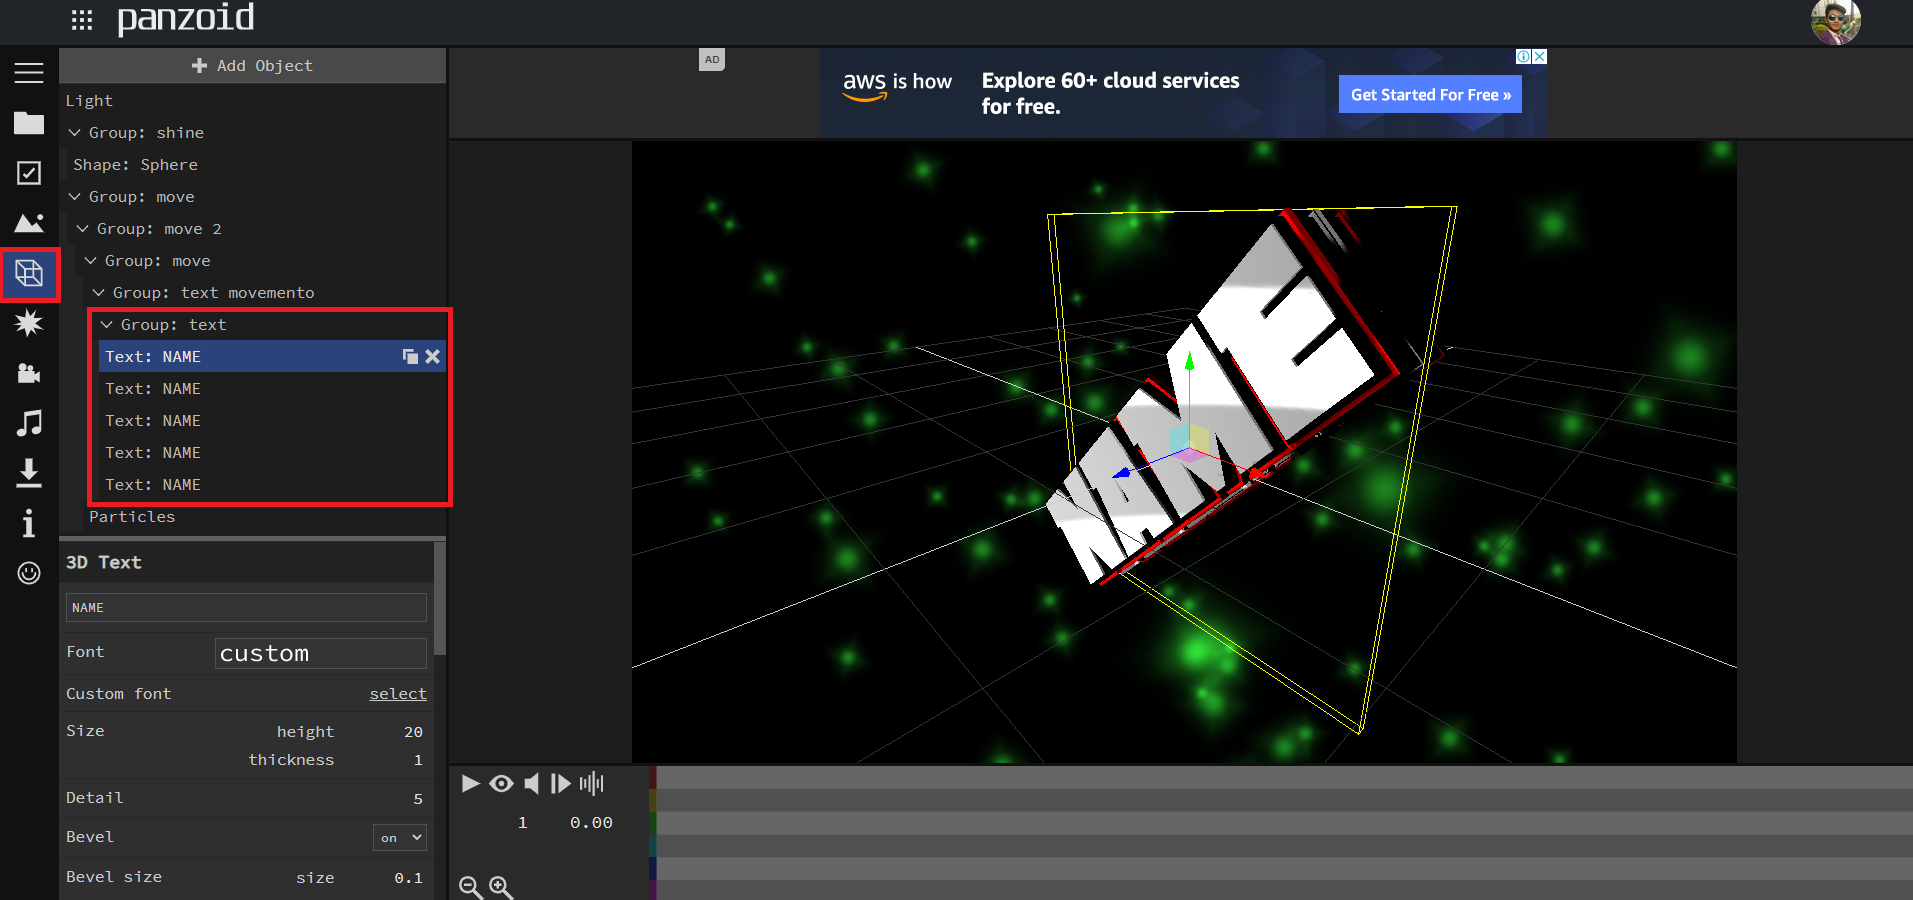Viewport: 1913px width, 900px height.
Task: Click the Custom font select link
Action: 398,694
